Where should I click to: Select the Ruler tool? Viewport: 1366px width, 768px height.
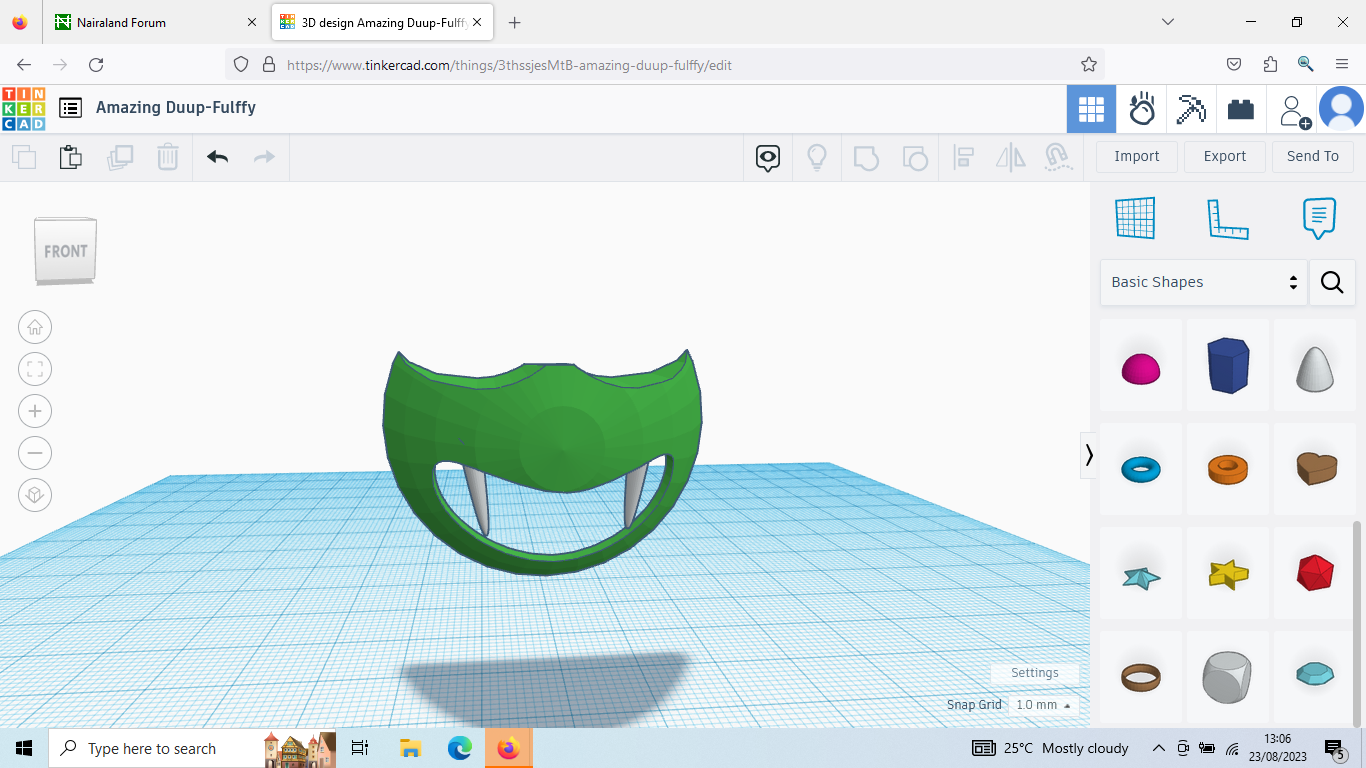[1228, 218]
